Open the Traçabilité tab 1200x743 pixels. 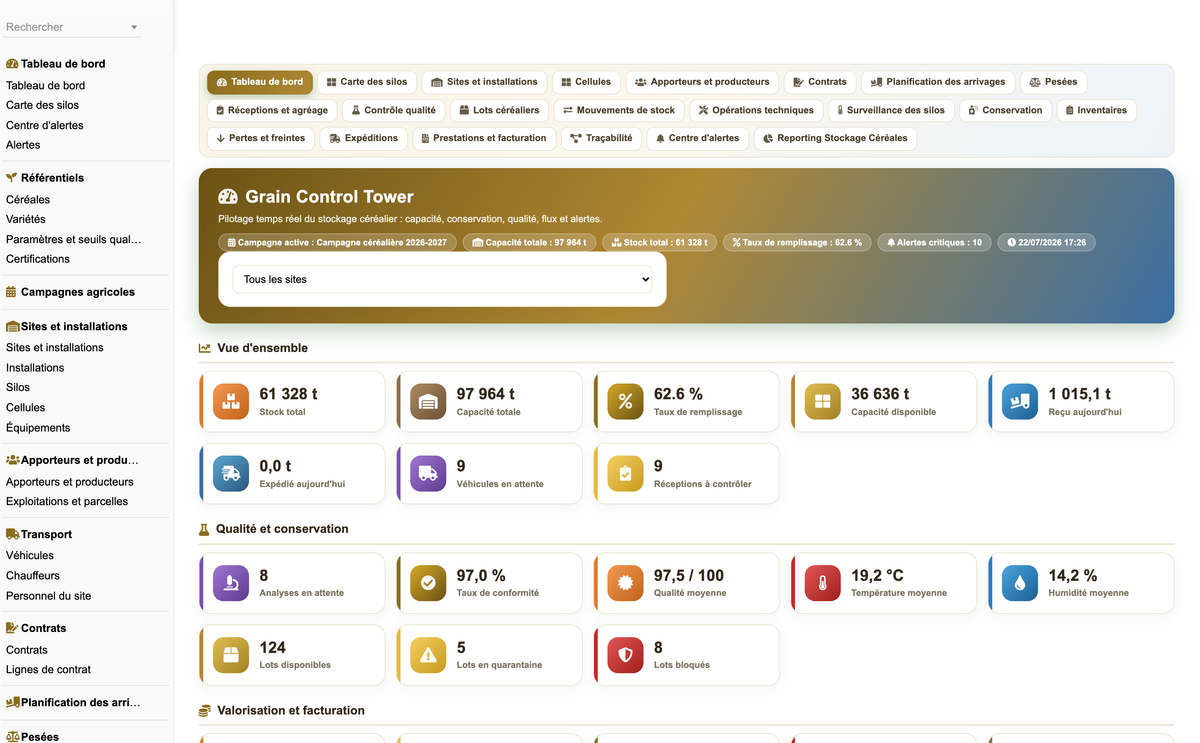click(x=601, y=138)
